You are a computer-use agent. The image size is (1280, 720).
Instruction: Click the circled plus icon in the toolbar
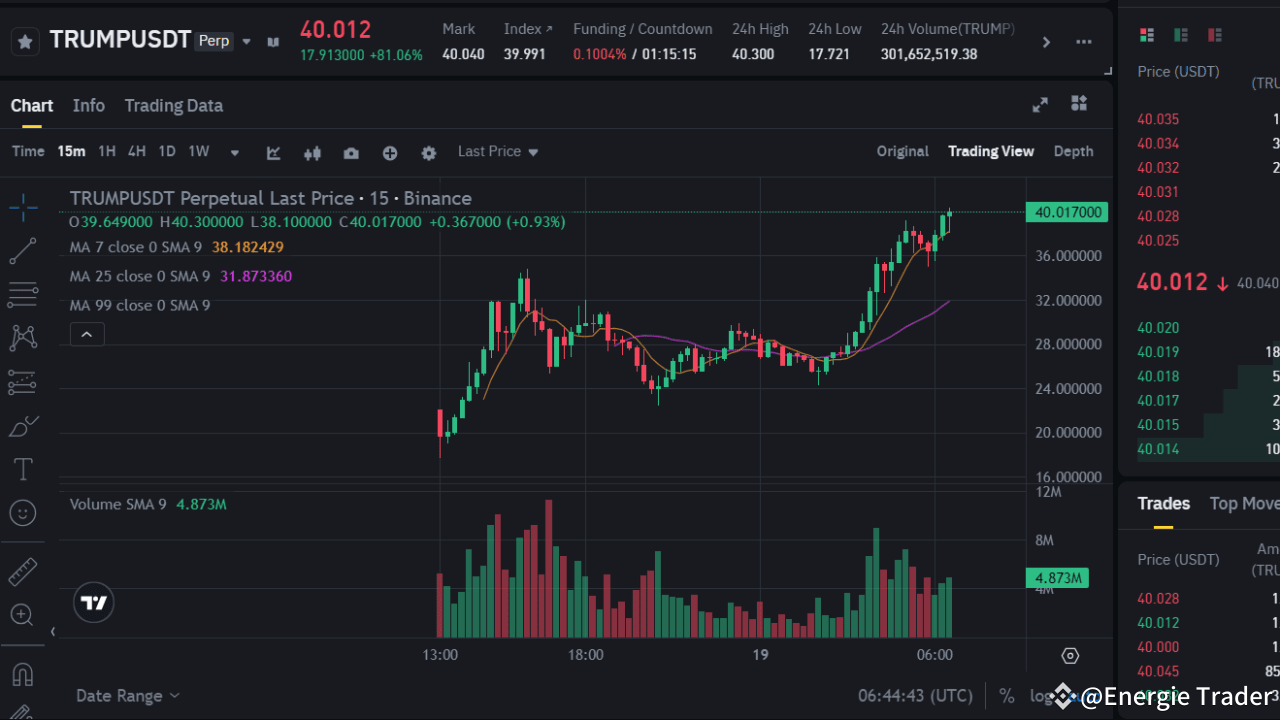coord(390,153)
